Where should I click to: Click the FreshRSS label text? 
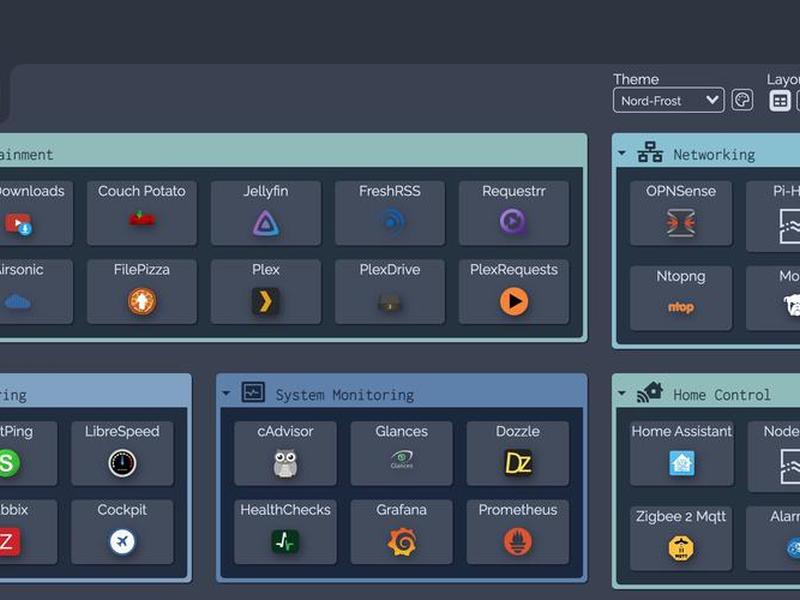coord(390,191)
